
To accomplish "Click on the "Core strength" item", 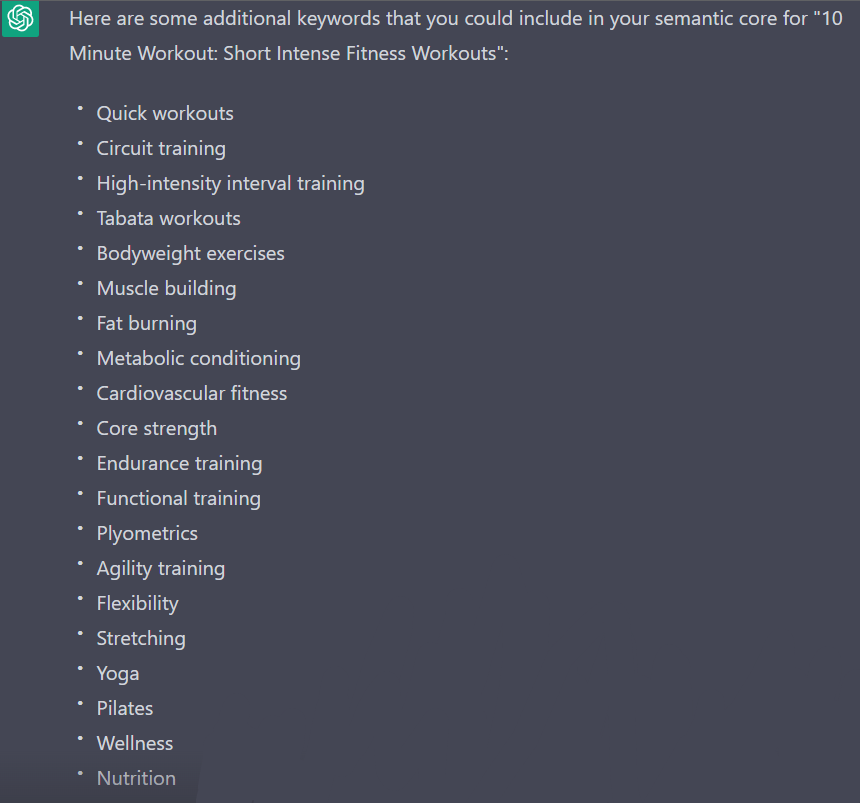I will point(156,429).
